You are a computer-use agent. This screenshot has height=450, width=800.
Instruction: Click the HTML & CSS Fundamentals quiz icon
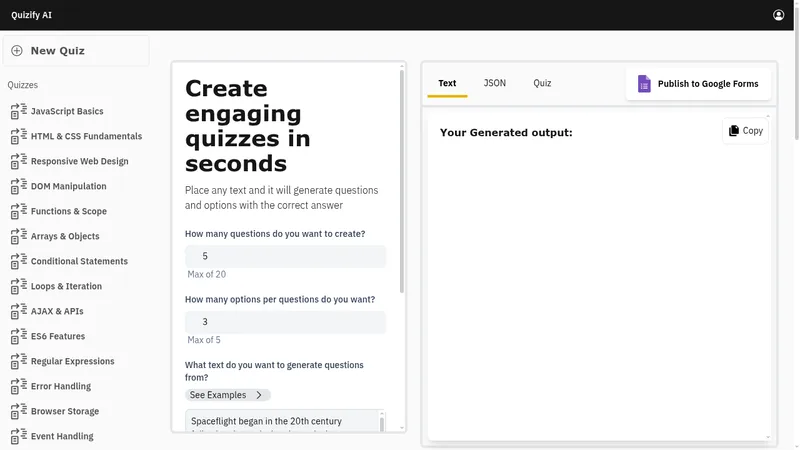(x=19, y=136)
